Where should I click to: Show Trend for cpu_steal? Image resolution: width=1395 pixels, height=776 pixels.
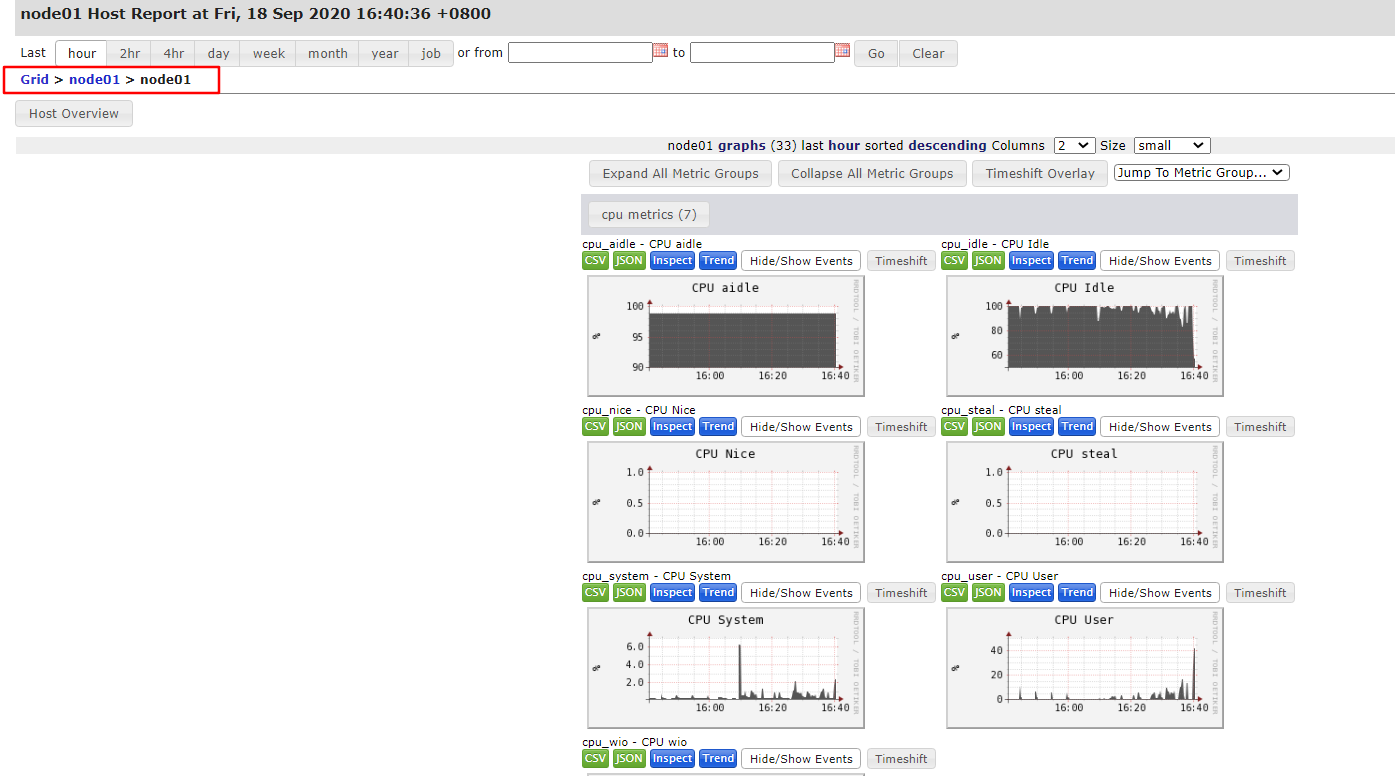[x=1077, y=427]
